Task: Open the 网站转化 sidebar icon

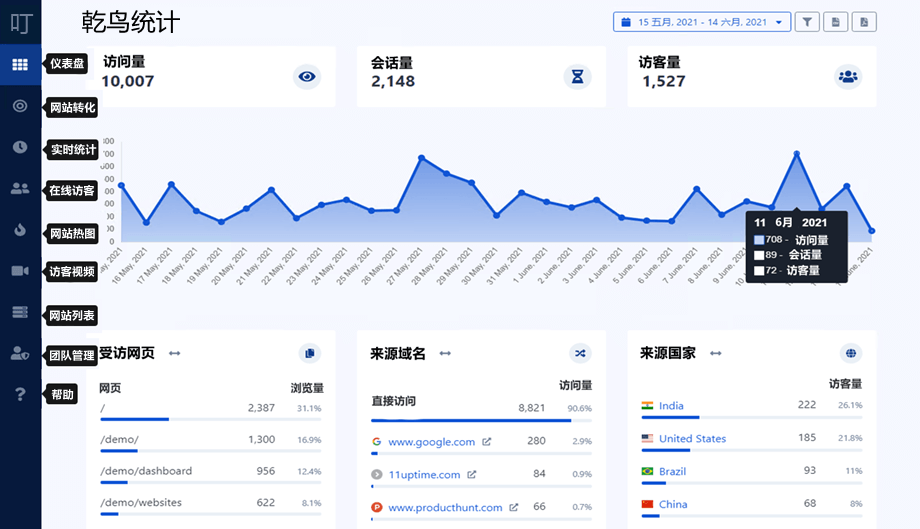Action: click(20, 106)
